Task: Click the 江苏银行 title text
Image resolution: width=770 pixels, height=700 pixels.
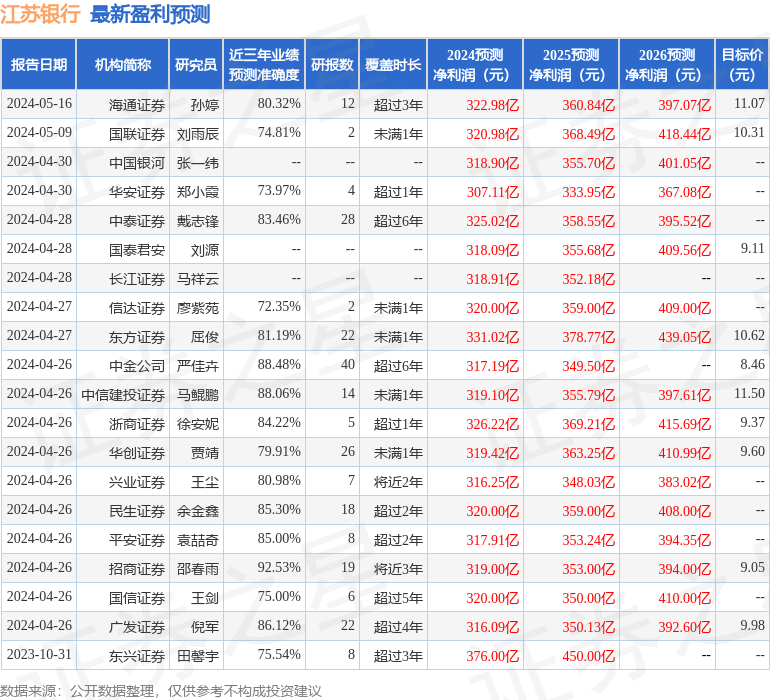Action: point(40,14)
